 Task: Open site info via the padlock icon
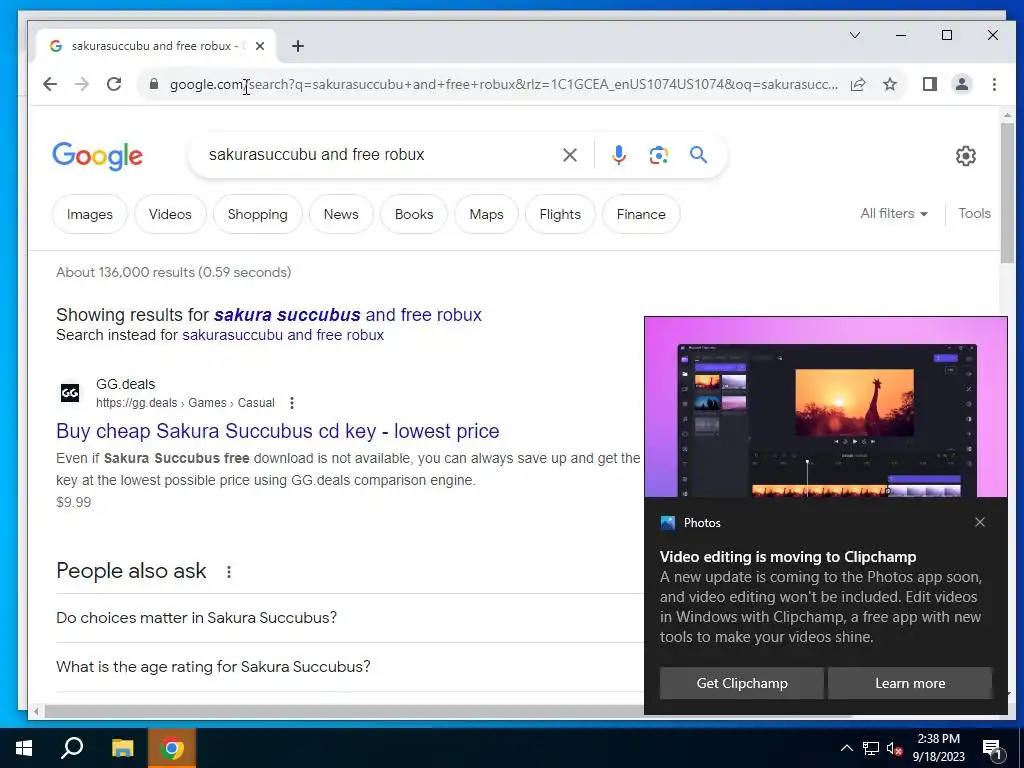click(x=153, y=84)
